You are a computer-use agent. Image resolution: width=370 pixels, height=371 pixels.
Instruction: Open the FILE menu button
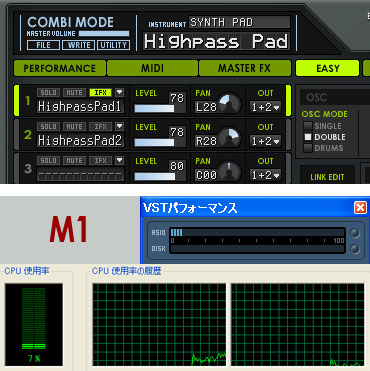pos(43,45)
